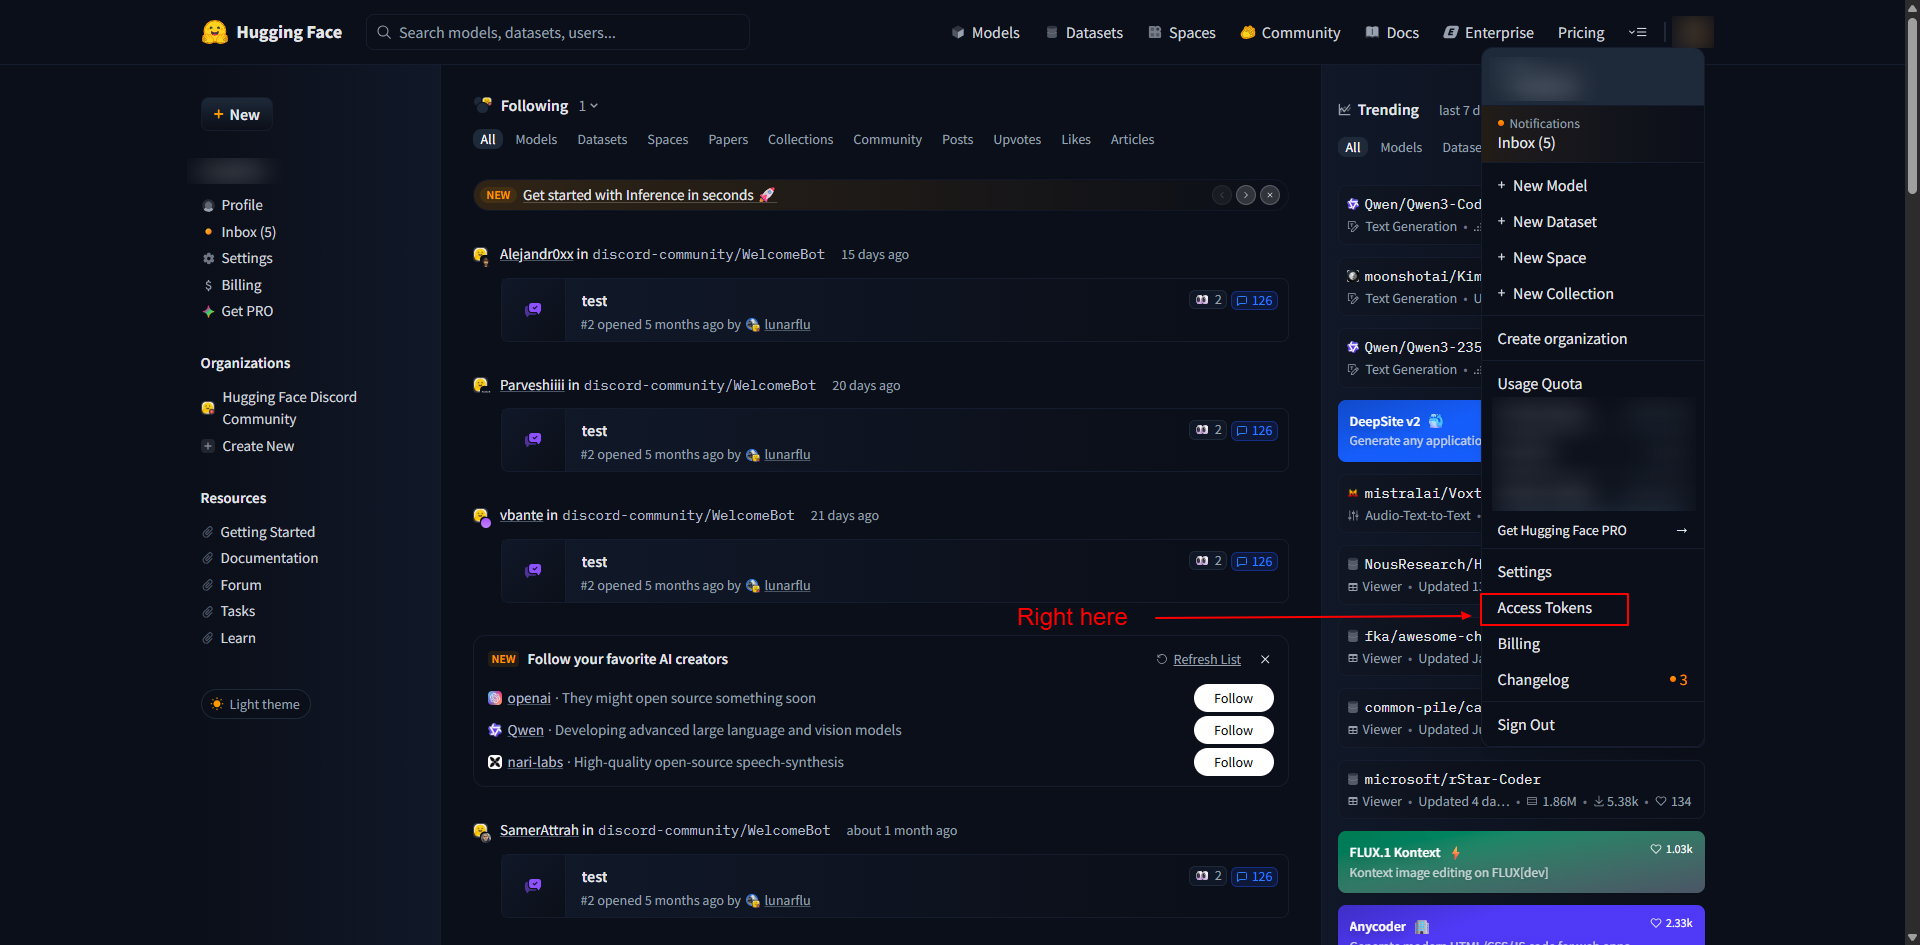Choose New Model in the user menu
The width and height of the screenshot is (1920, 945).
click(x=1549, y=186)
